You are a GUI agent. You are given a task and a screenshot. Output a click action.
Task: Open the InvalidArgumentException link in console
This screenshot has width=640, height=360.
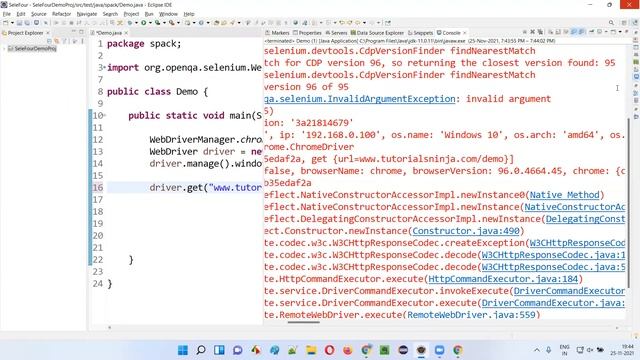(x=360, y=99)
